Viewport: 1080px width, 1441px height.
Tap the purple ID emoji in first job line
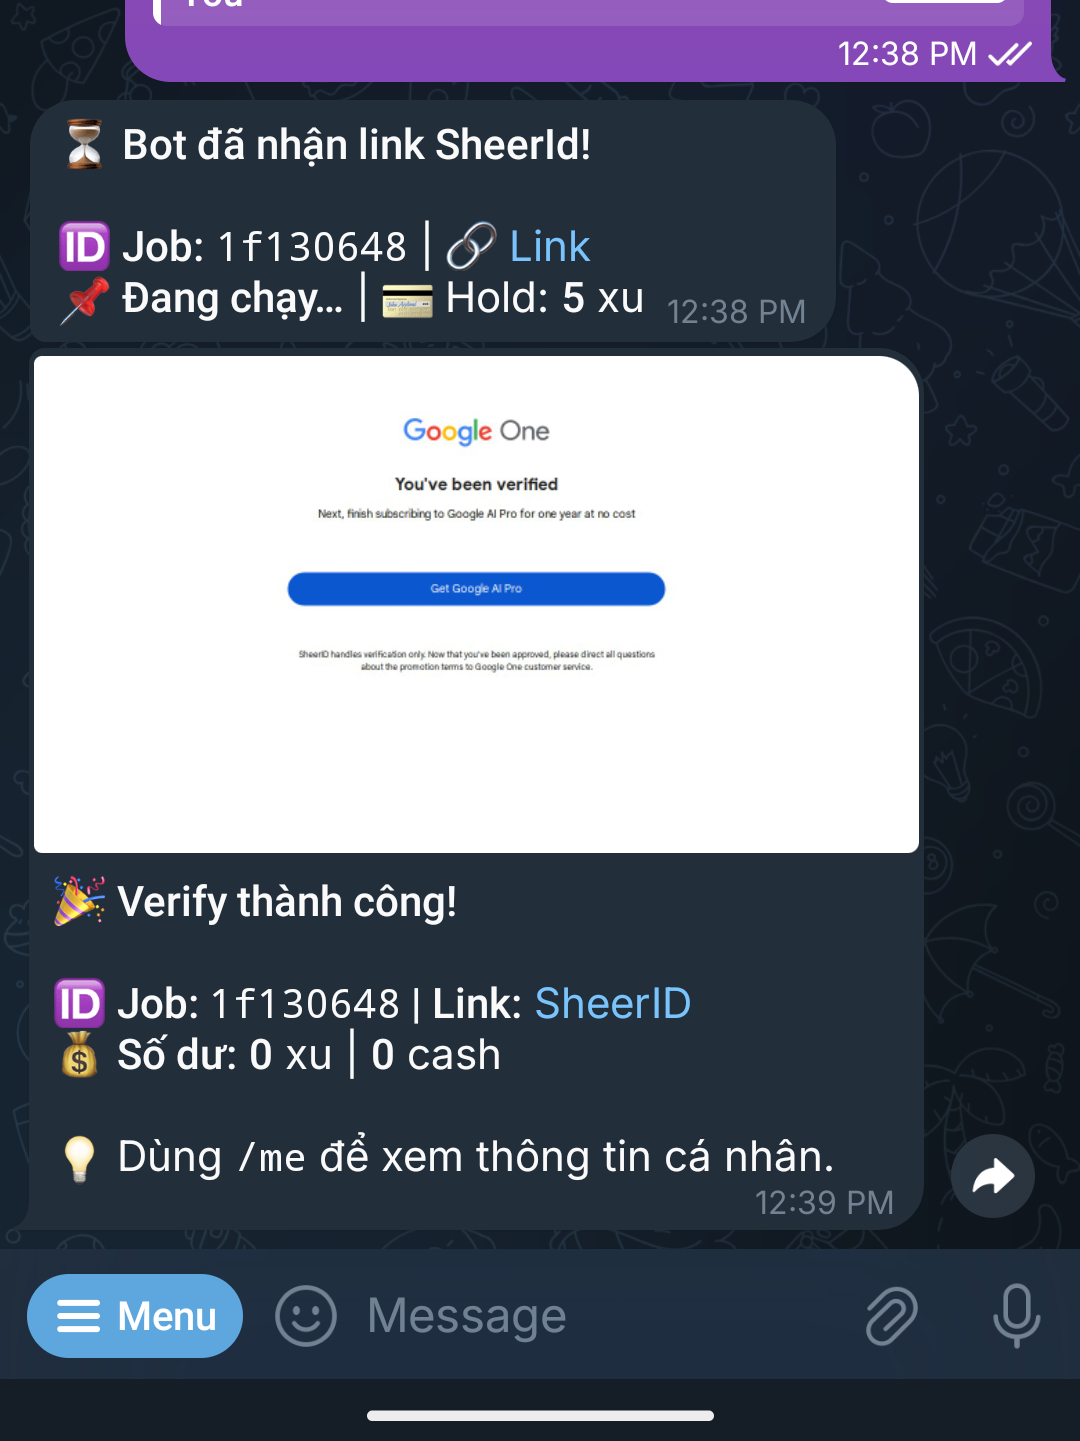(84, 247)
